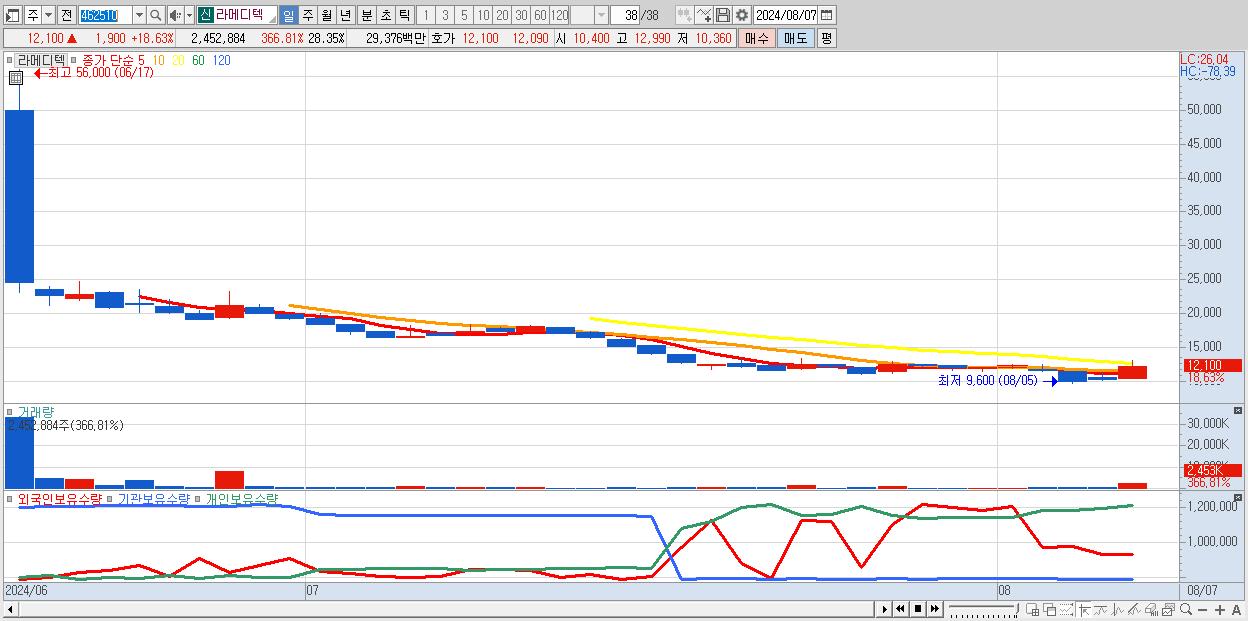Screen dimensions: 1248x621
Task: Click the crosshair axis tool icon
Action: pyautogui.click(x=1084, y=609)
